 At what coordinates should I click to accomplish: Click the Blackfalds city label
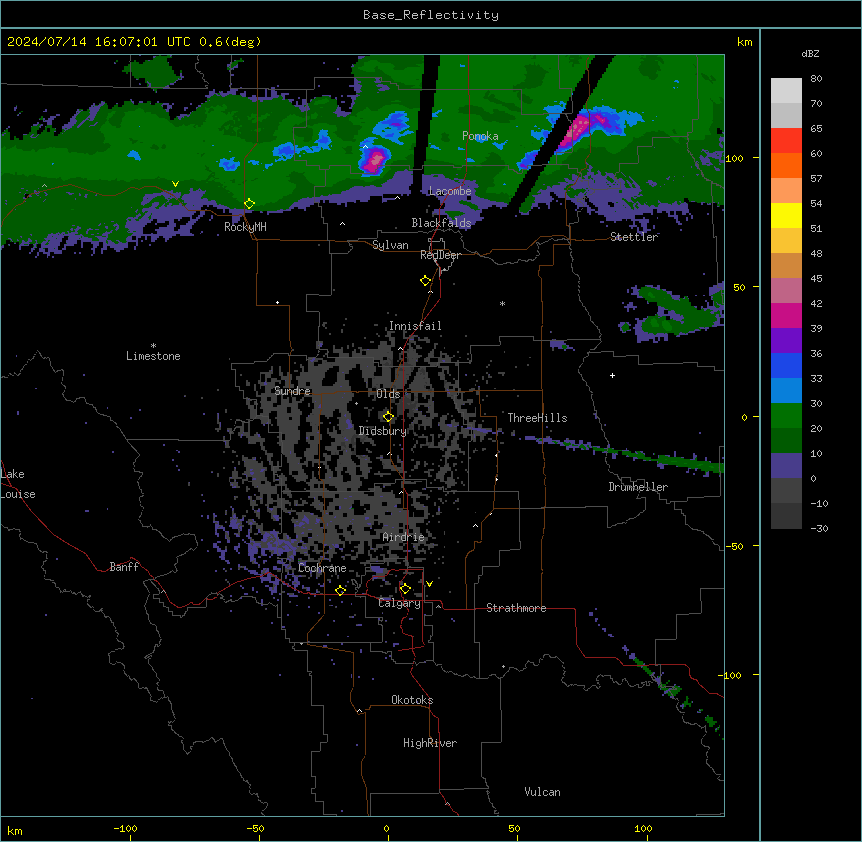click(441, 223)
